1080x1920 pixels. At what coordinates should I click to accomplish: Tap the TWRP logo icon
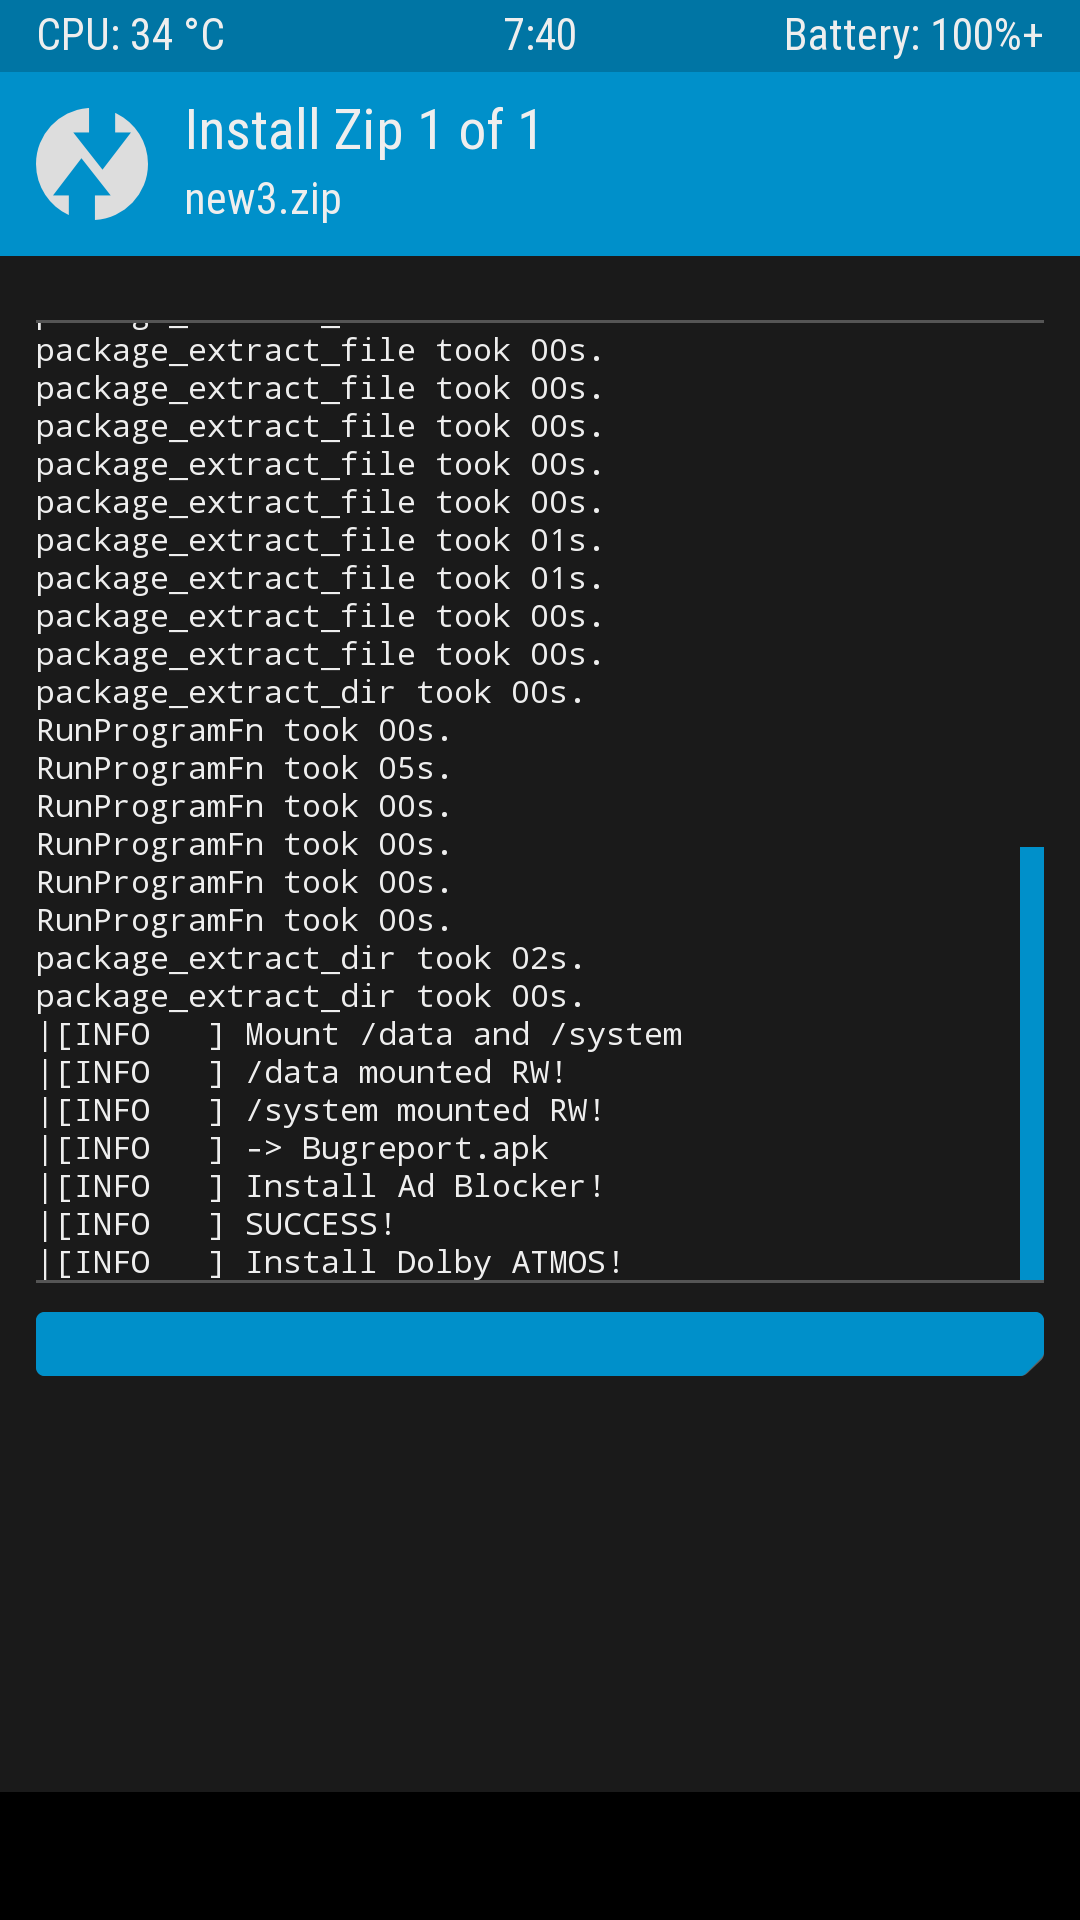(92, 164)
